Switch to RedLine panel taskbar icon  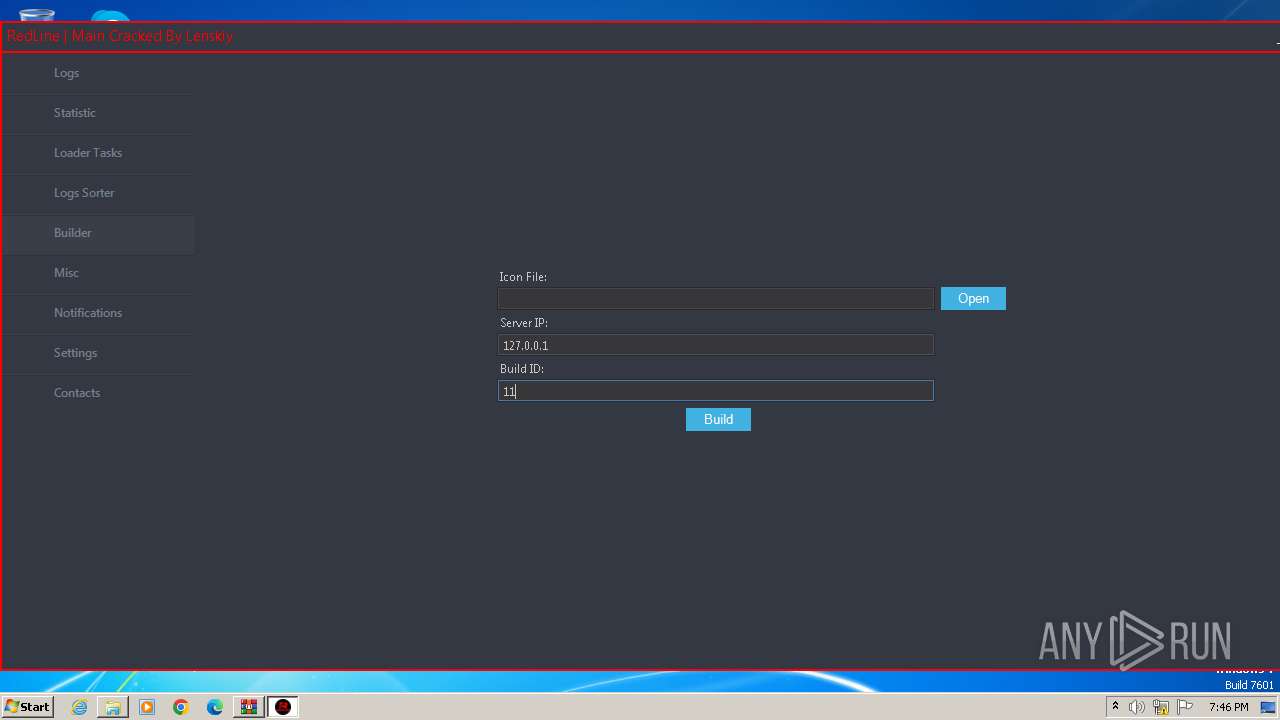pyautogui.click(x=283, y=707)
